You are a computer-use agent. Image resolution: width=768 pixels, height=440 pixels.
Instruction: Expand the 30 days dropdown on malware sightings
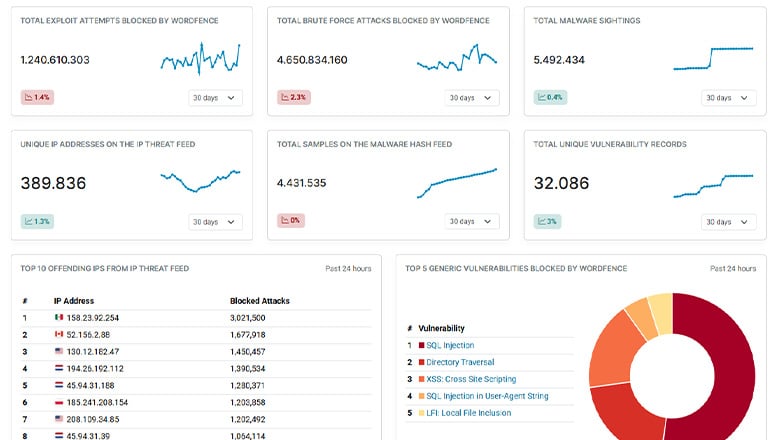[x=728, y=98]
